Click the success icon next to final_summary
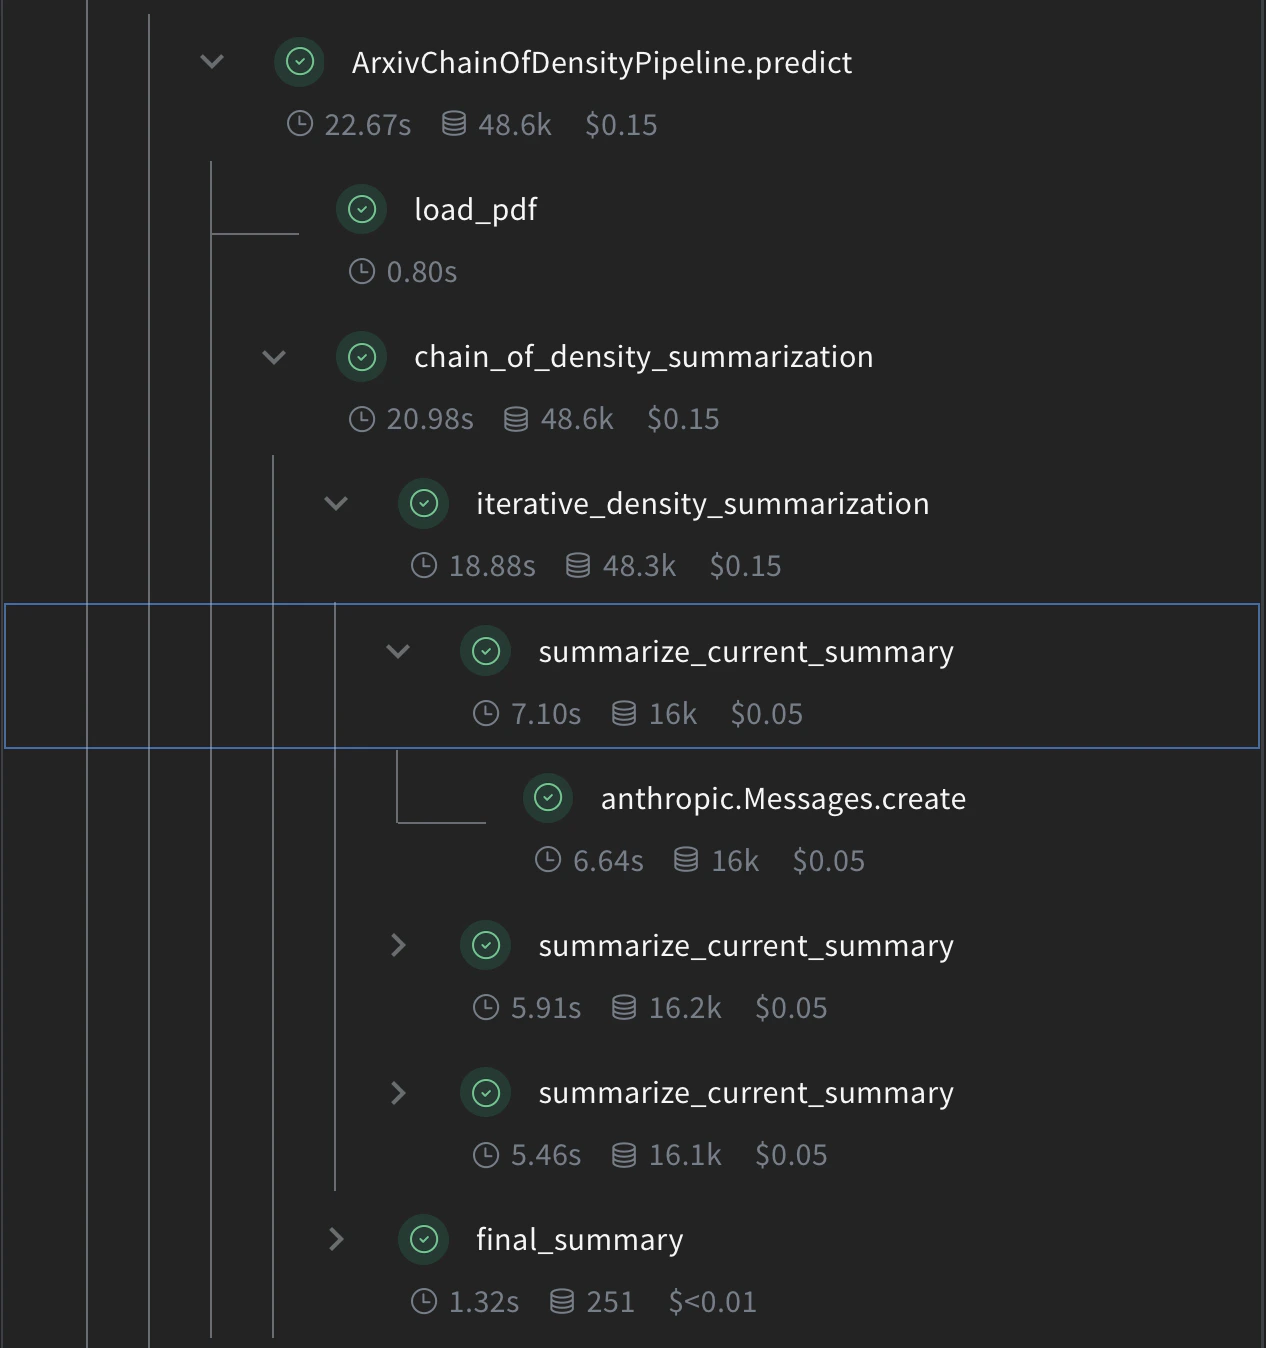 pyautogui.click(x=423, y=1240)
